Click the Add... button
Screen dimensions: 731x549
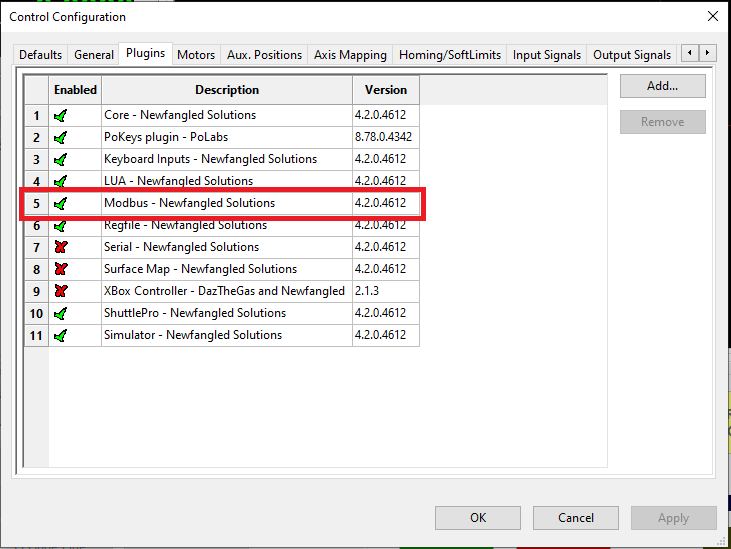click(x=662, y=86)
